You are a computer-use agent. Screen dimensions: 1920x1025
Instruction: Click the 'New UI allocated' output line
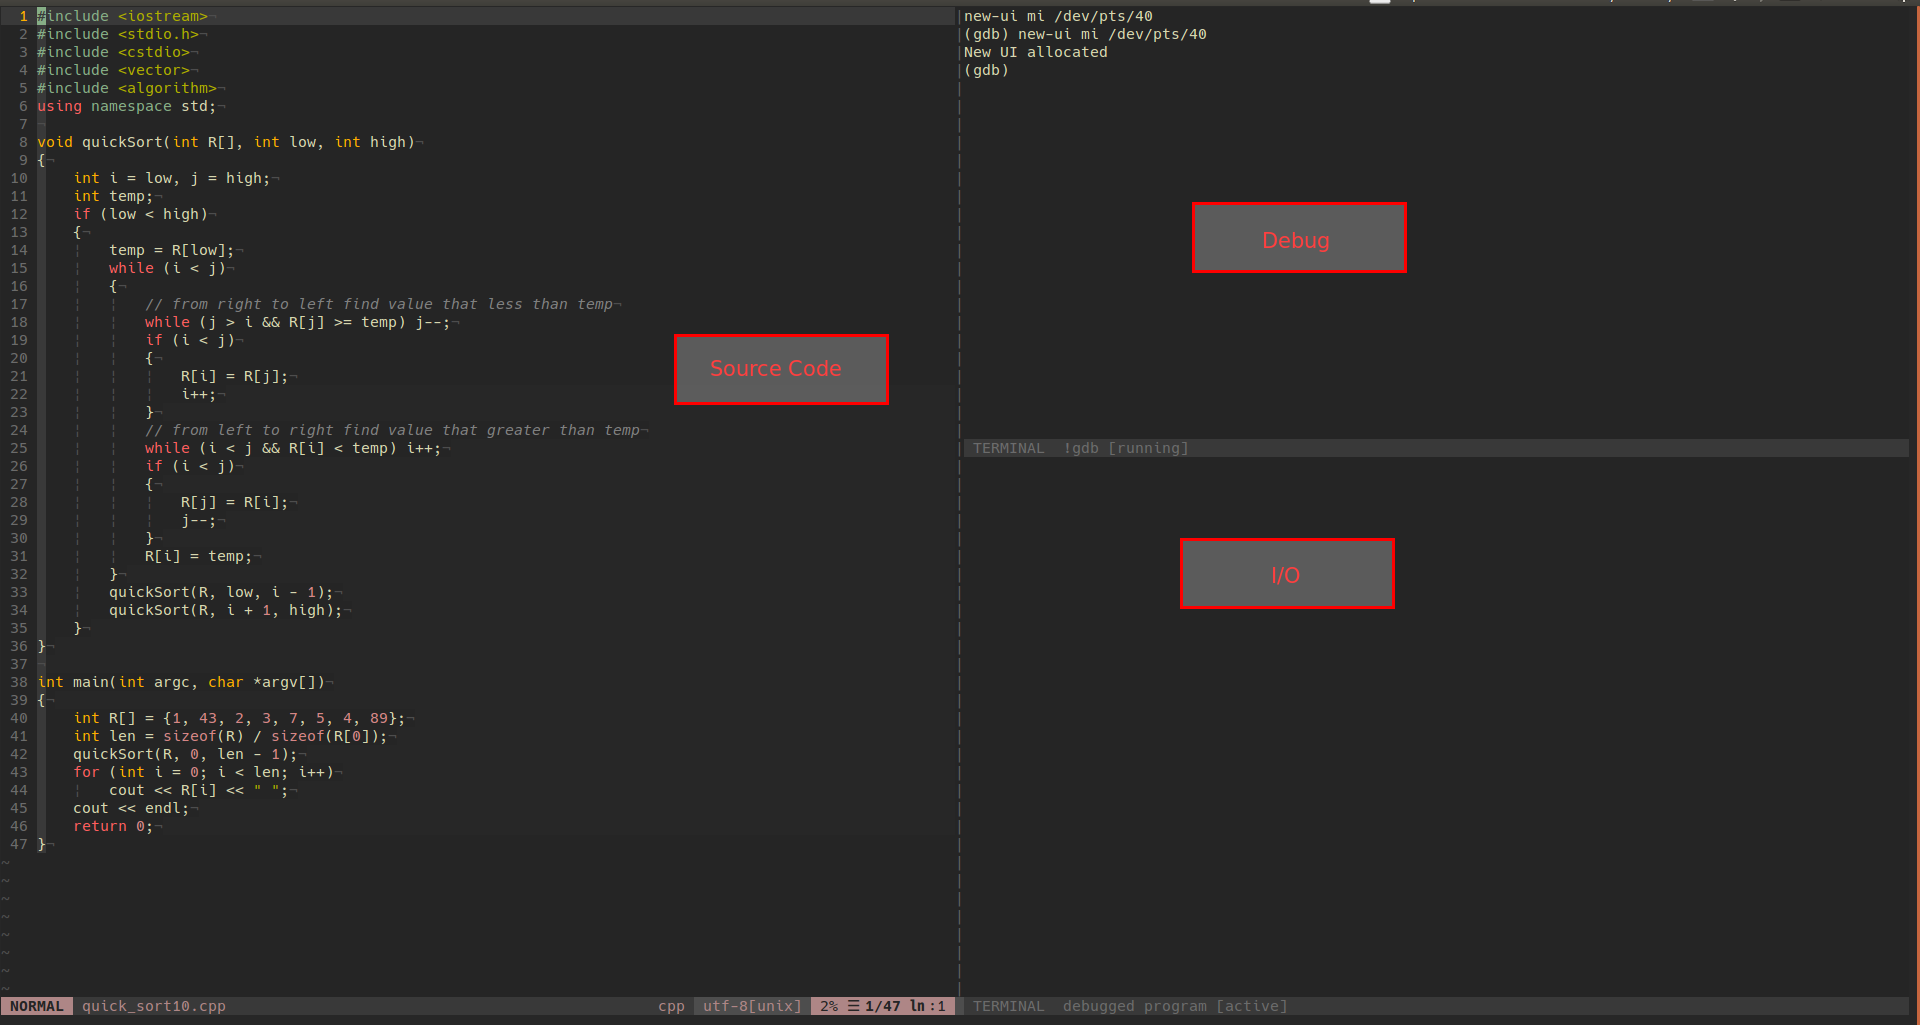pos(1035,52)
